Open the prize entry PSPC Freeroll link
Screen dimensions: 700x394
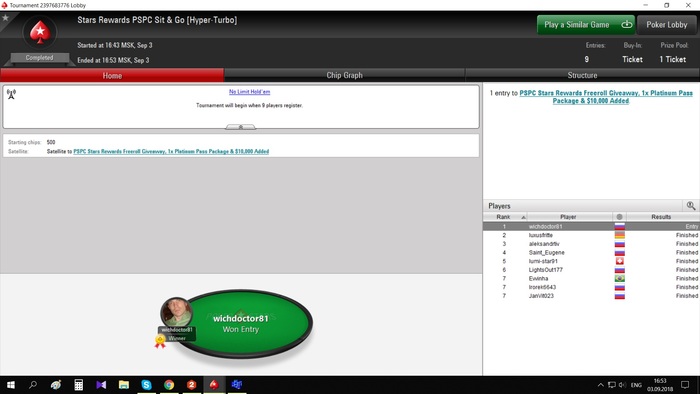point(606,97)
